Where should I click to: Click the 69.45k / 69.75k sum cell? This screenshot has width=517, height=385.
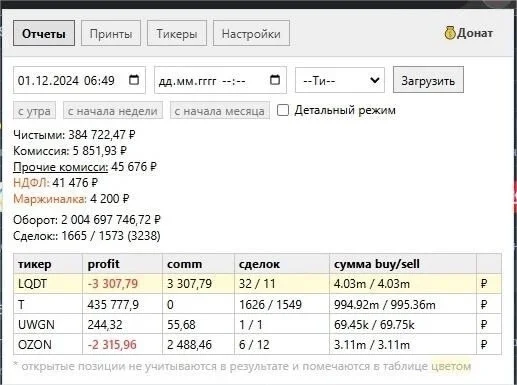coord(403,324)
